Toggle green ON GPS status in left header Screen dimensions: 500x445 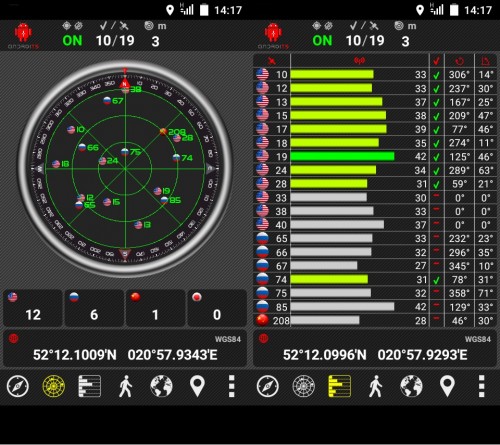[x=72, y=41]
